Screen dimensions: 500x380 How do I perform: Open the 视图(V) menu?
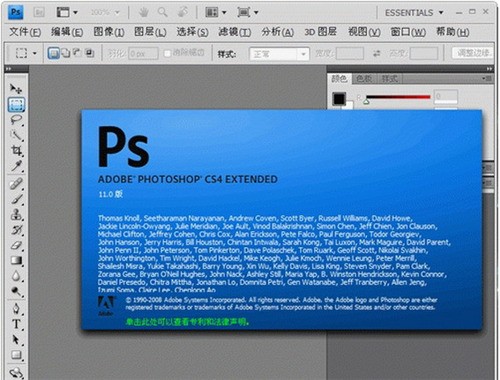364,32
